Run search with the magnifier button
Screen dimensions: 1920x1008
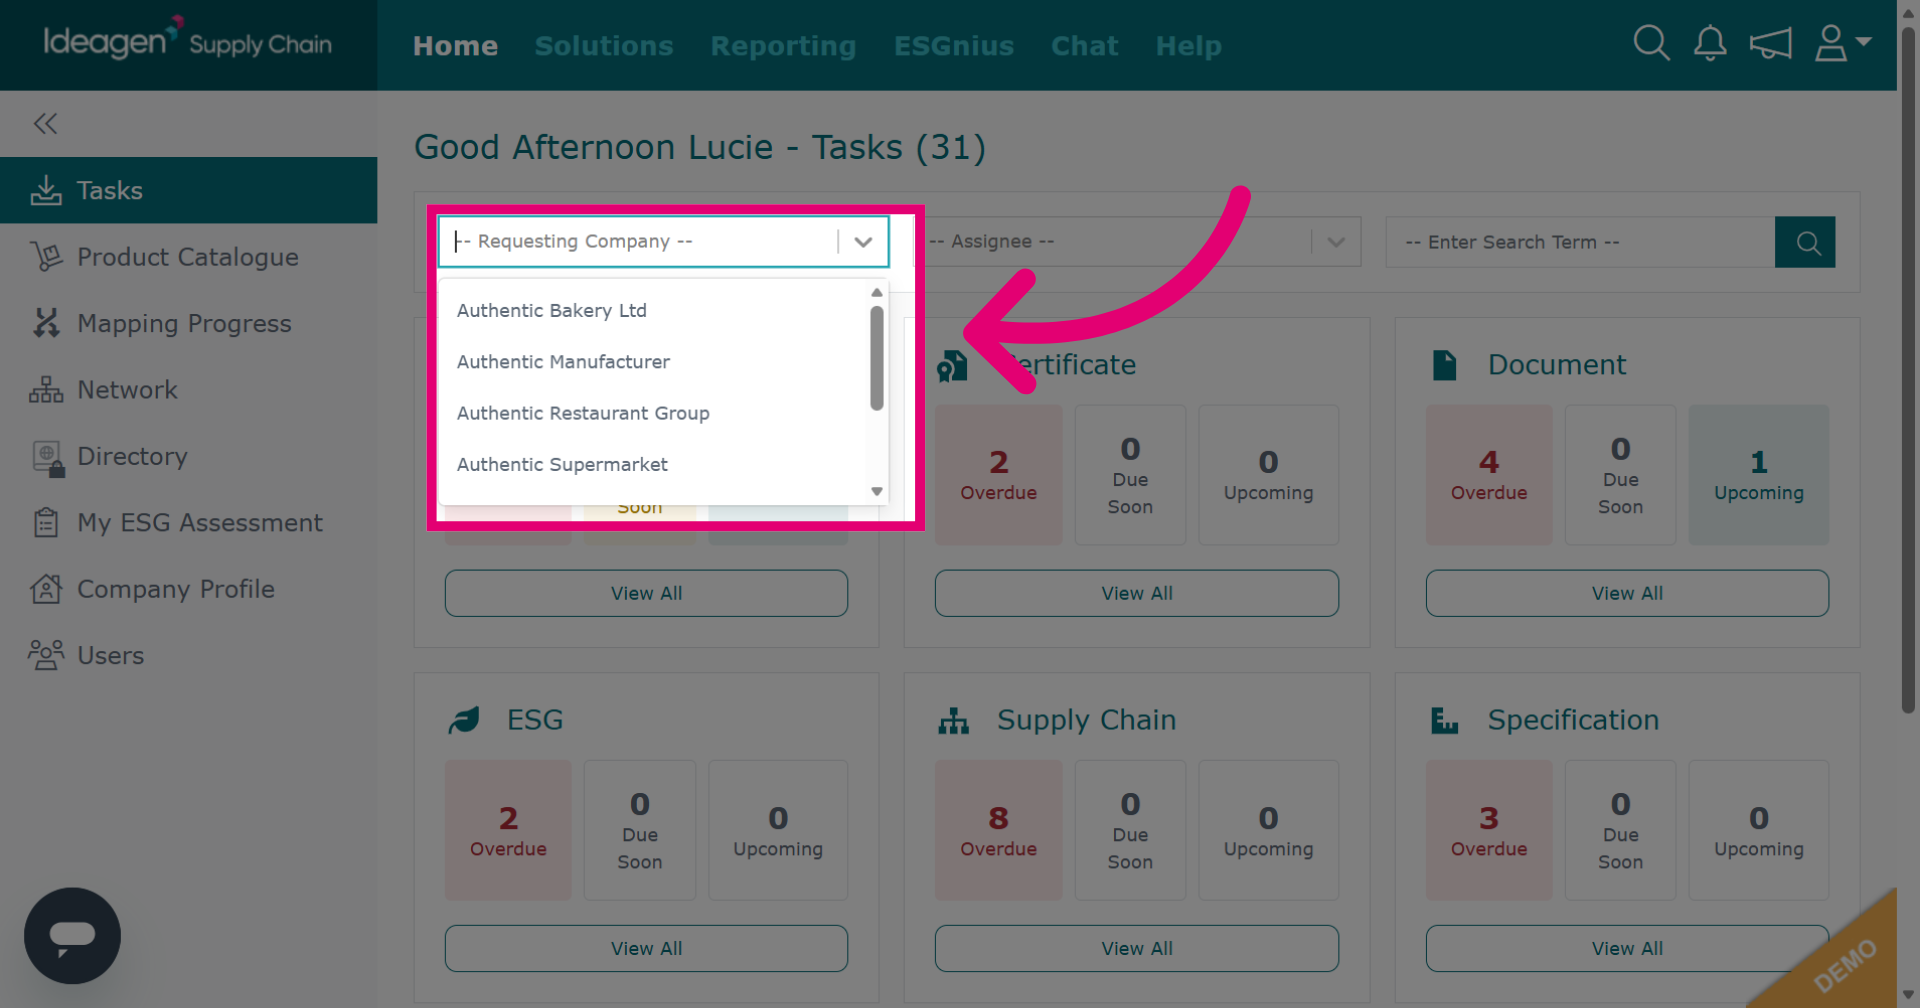(x=1805, y=242)
